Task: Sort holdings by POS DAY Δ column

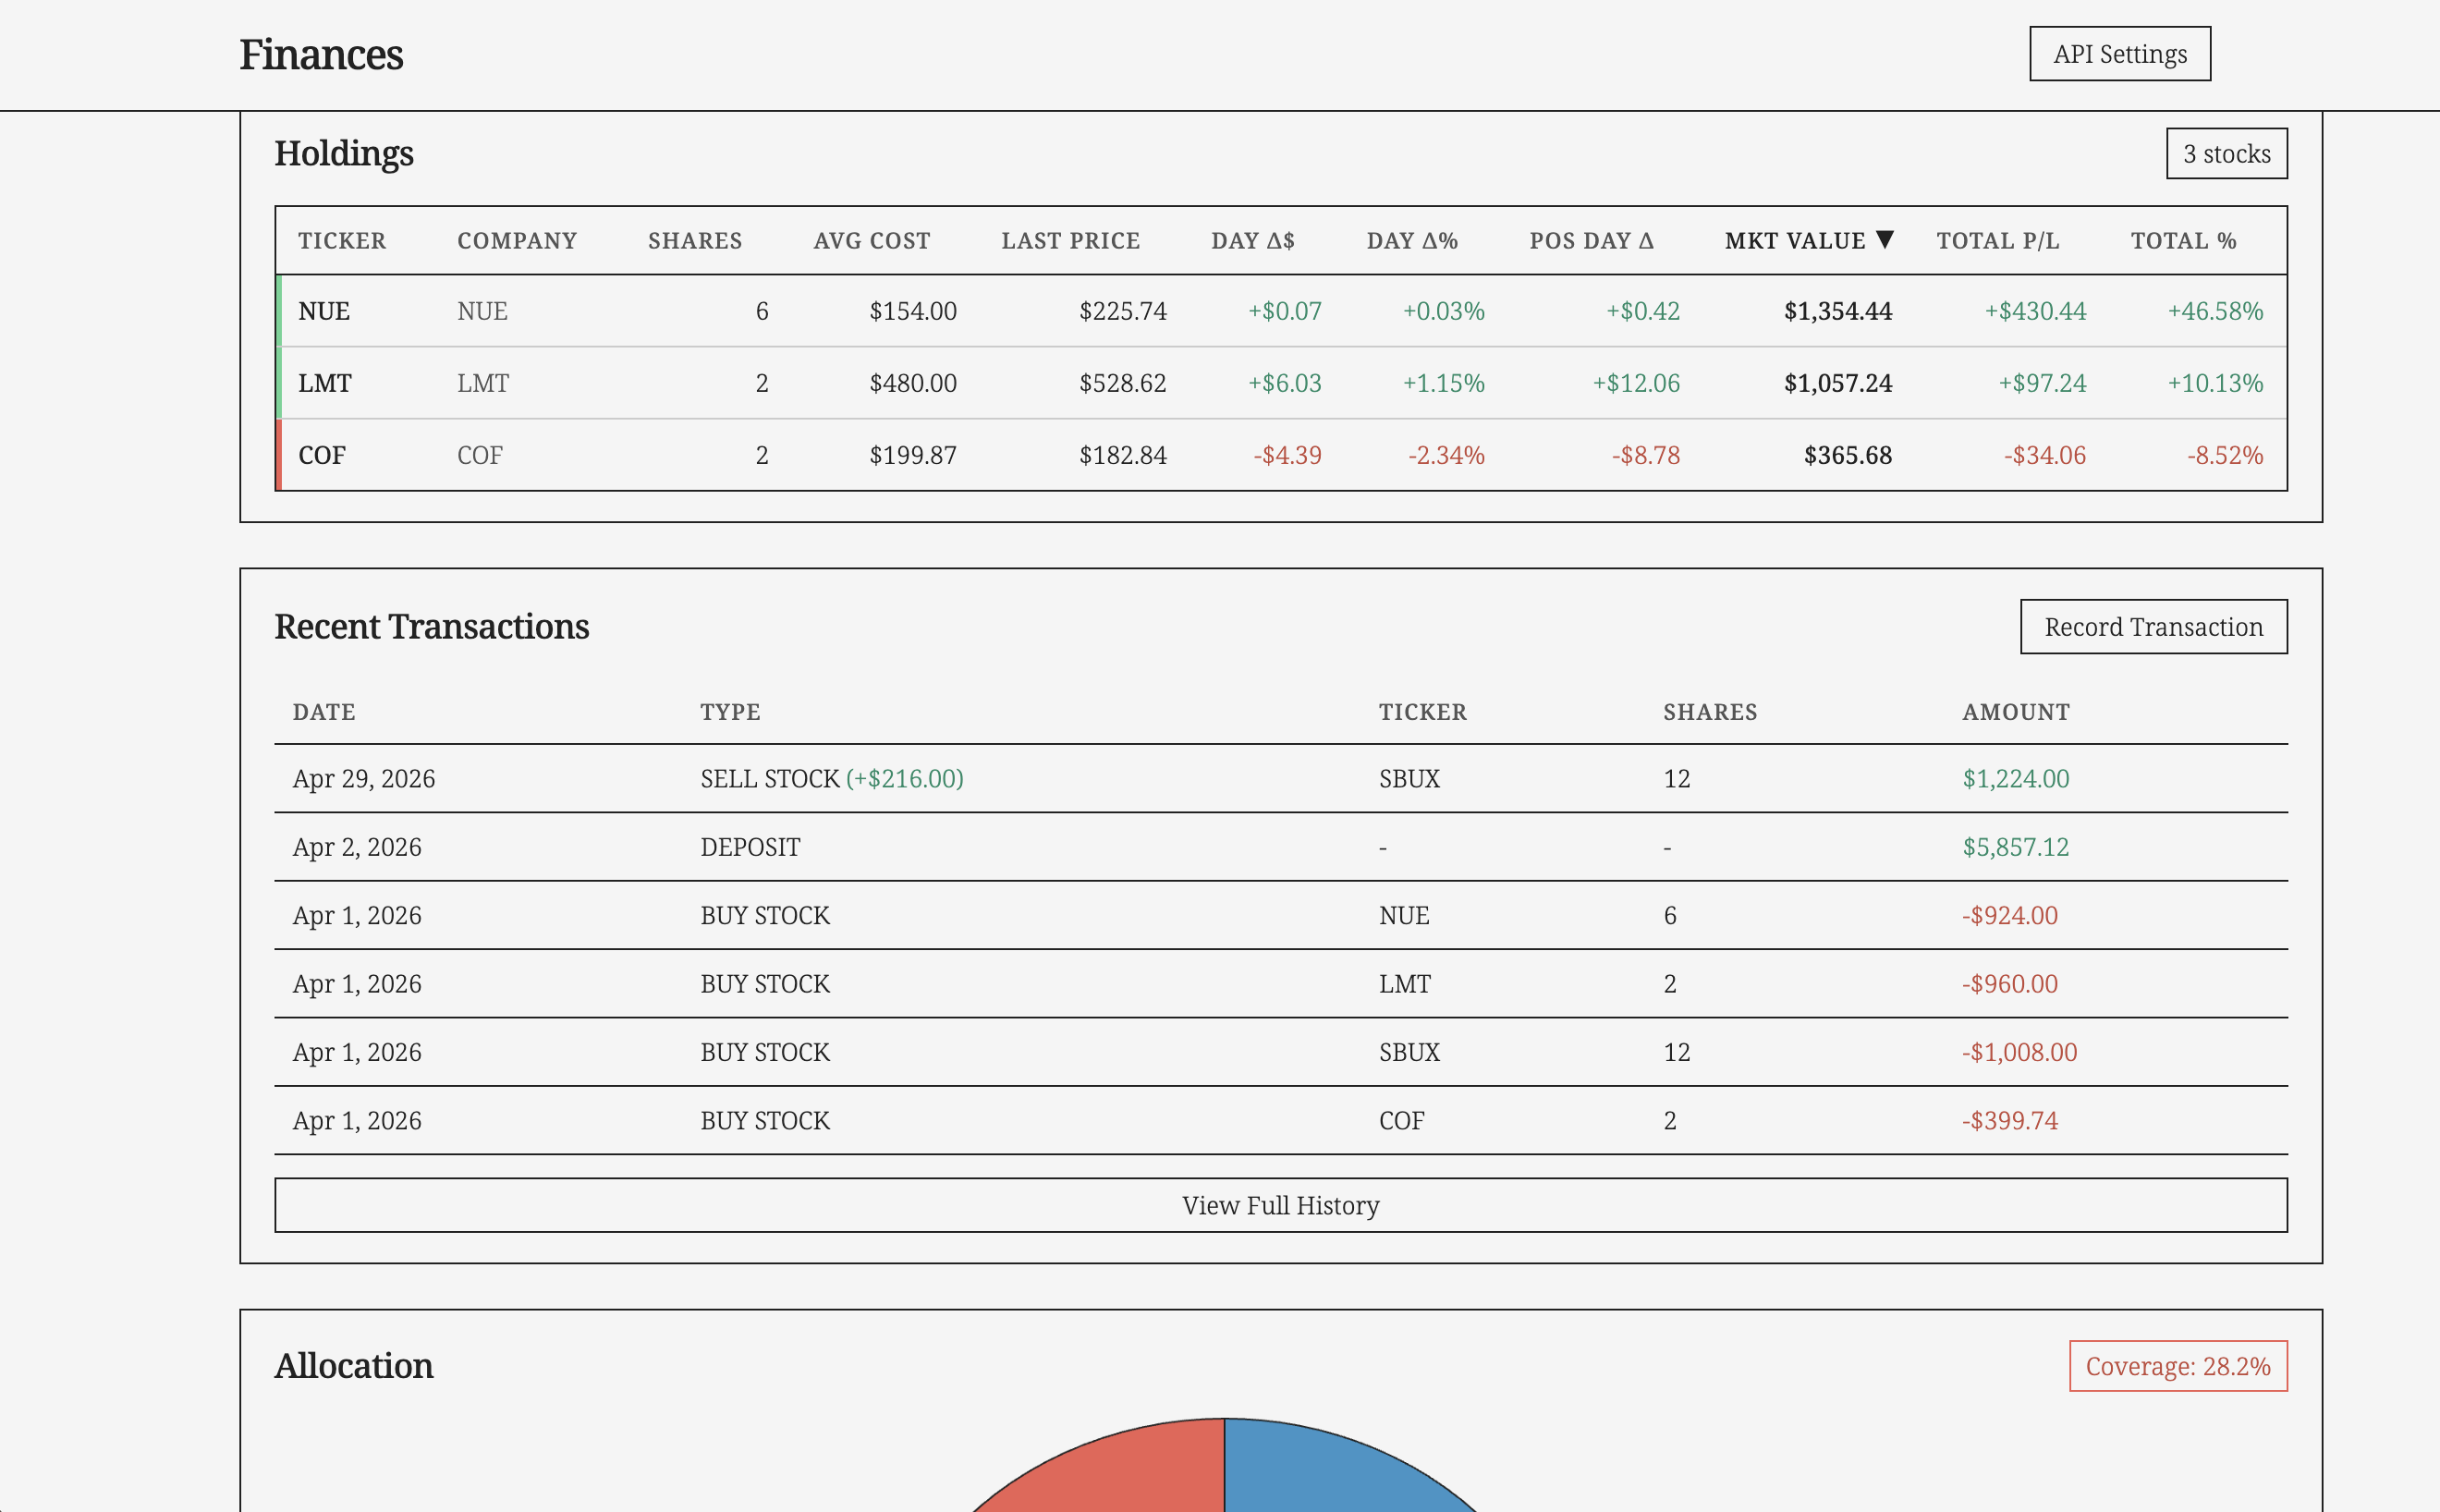Action: [1591, 241]
